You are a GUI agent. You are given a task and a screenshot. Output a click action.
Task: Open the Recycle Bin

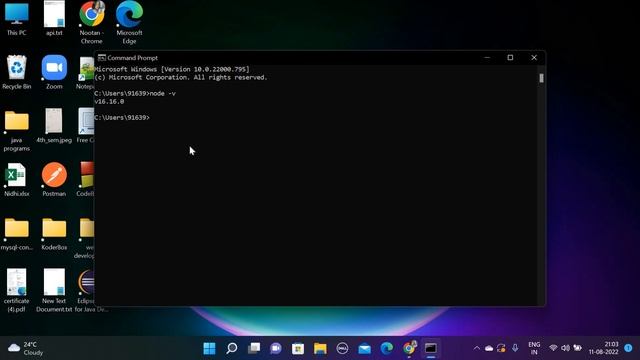coord(17,72)
